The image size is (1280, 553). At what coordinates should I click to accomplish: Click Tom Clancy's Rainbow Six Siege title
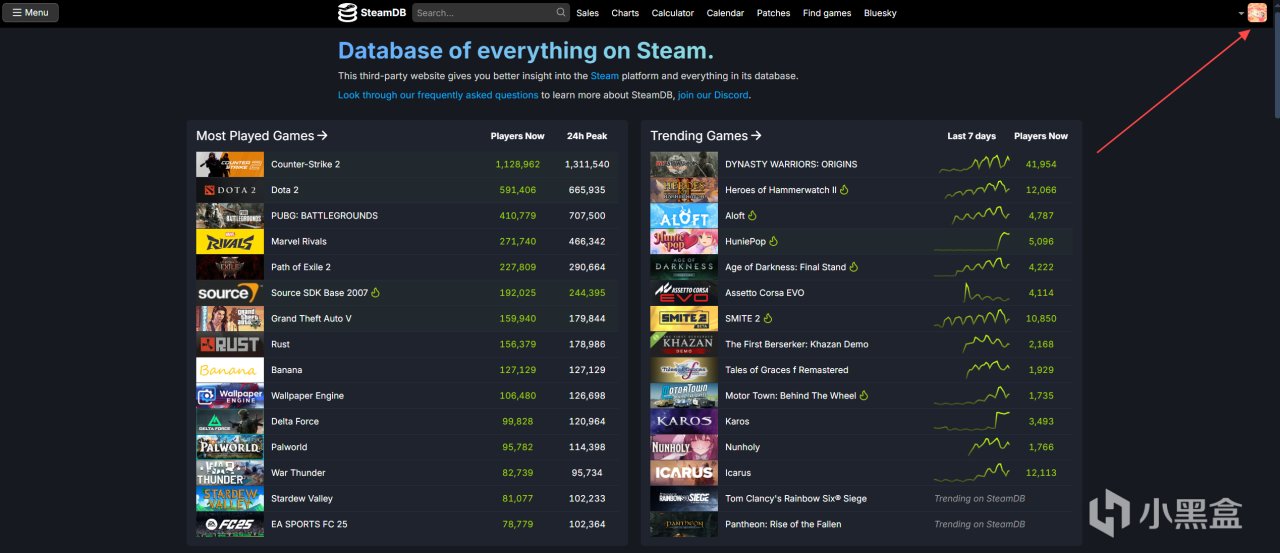(x=796, y=499)
